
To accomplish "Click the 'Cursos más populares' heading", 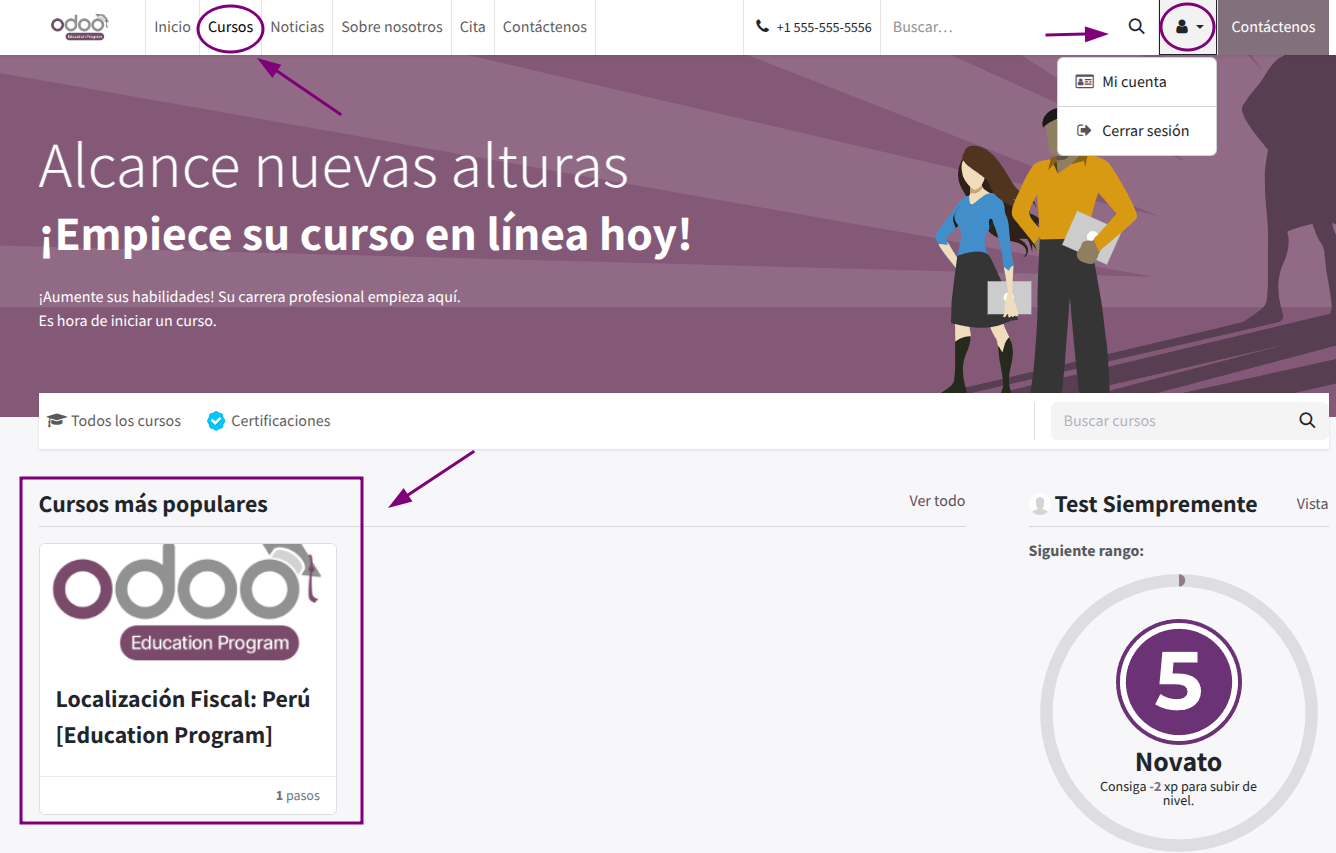I will [153, 504].
